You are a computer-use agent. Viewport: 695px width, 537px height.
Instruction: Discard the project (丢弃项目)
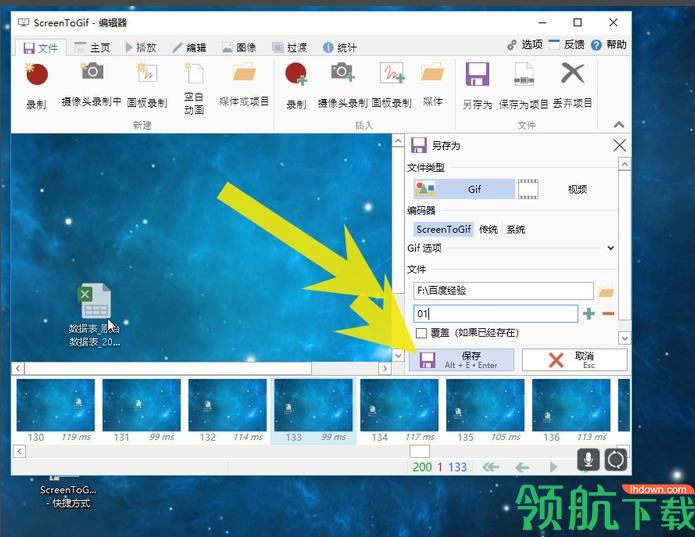[572, 86]
